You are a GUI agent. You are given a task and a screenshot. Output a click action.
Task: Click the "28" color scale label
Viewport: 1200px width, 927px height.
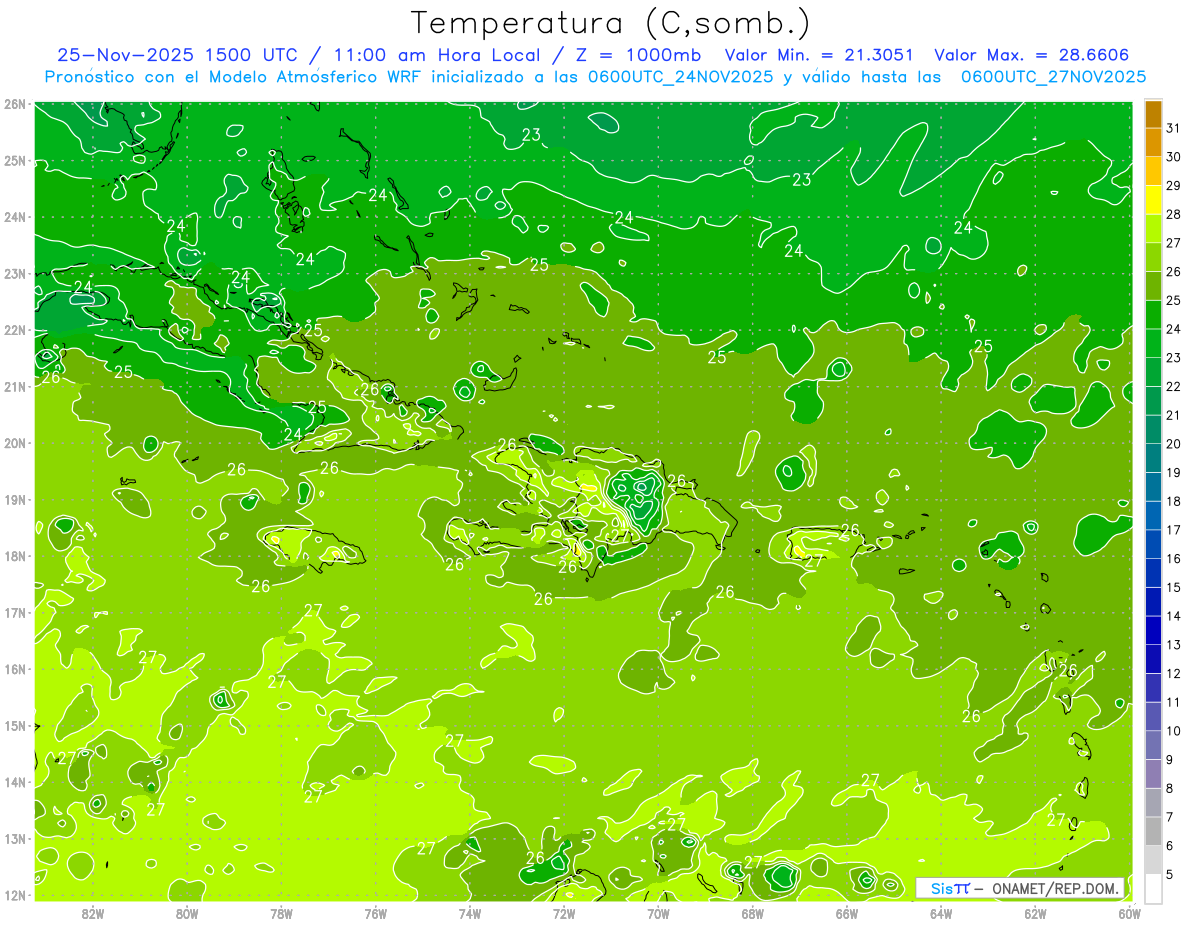(1172, 214)
